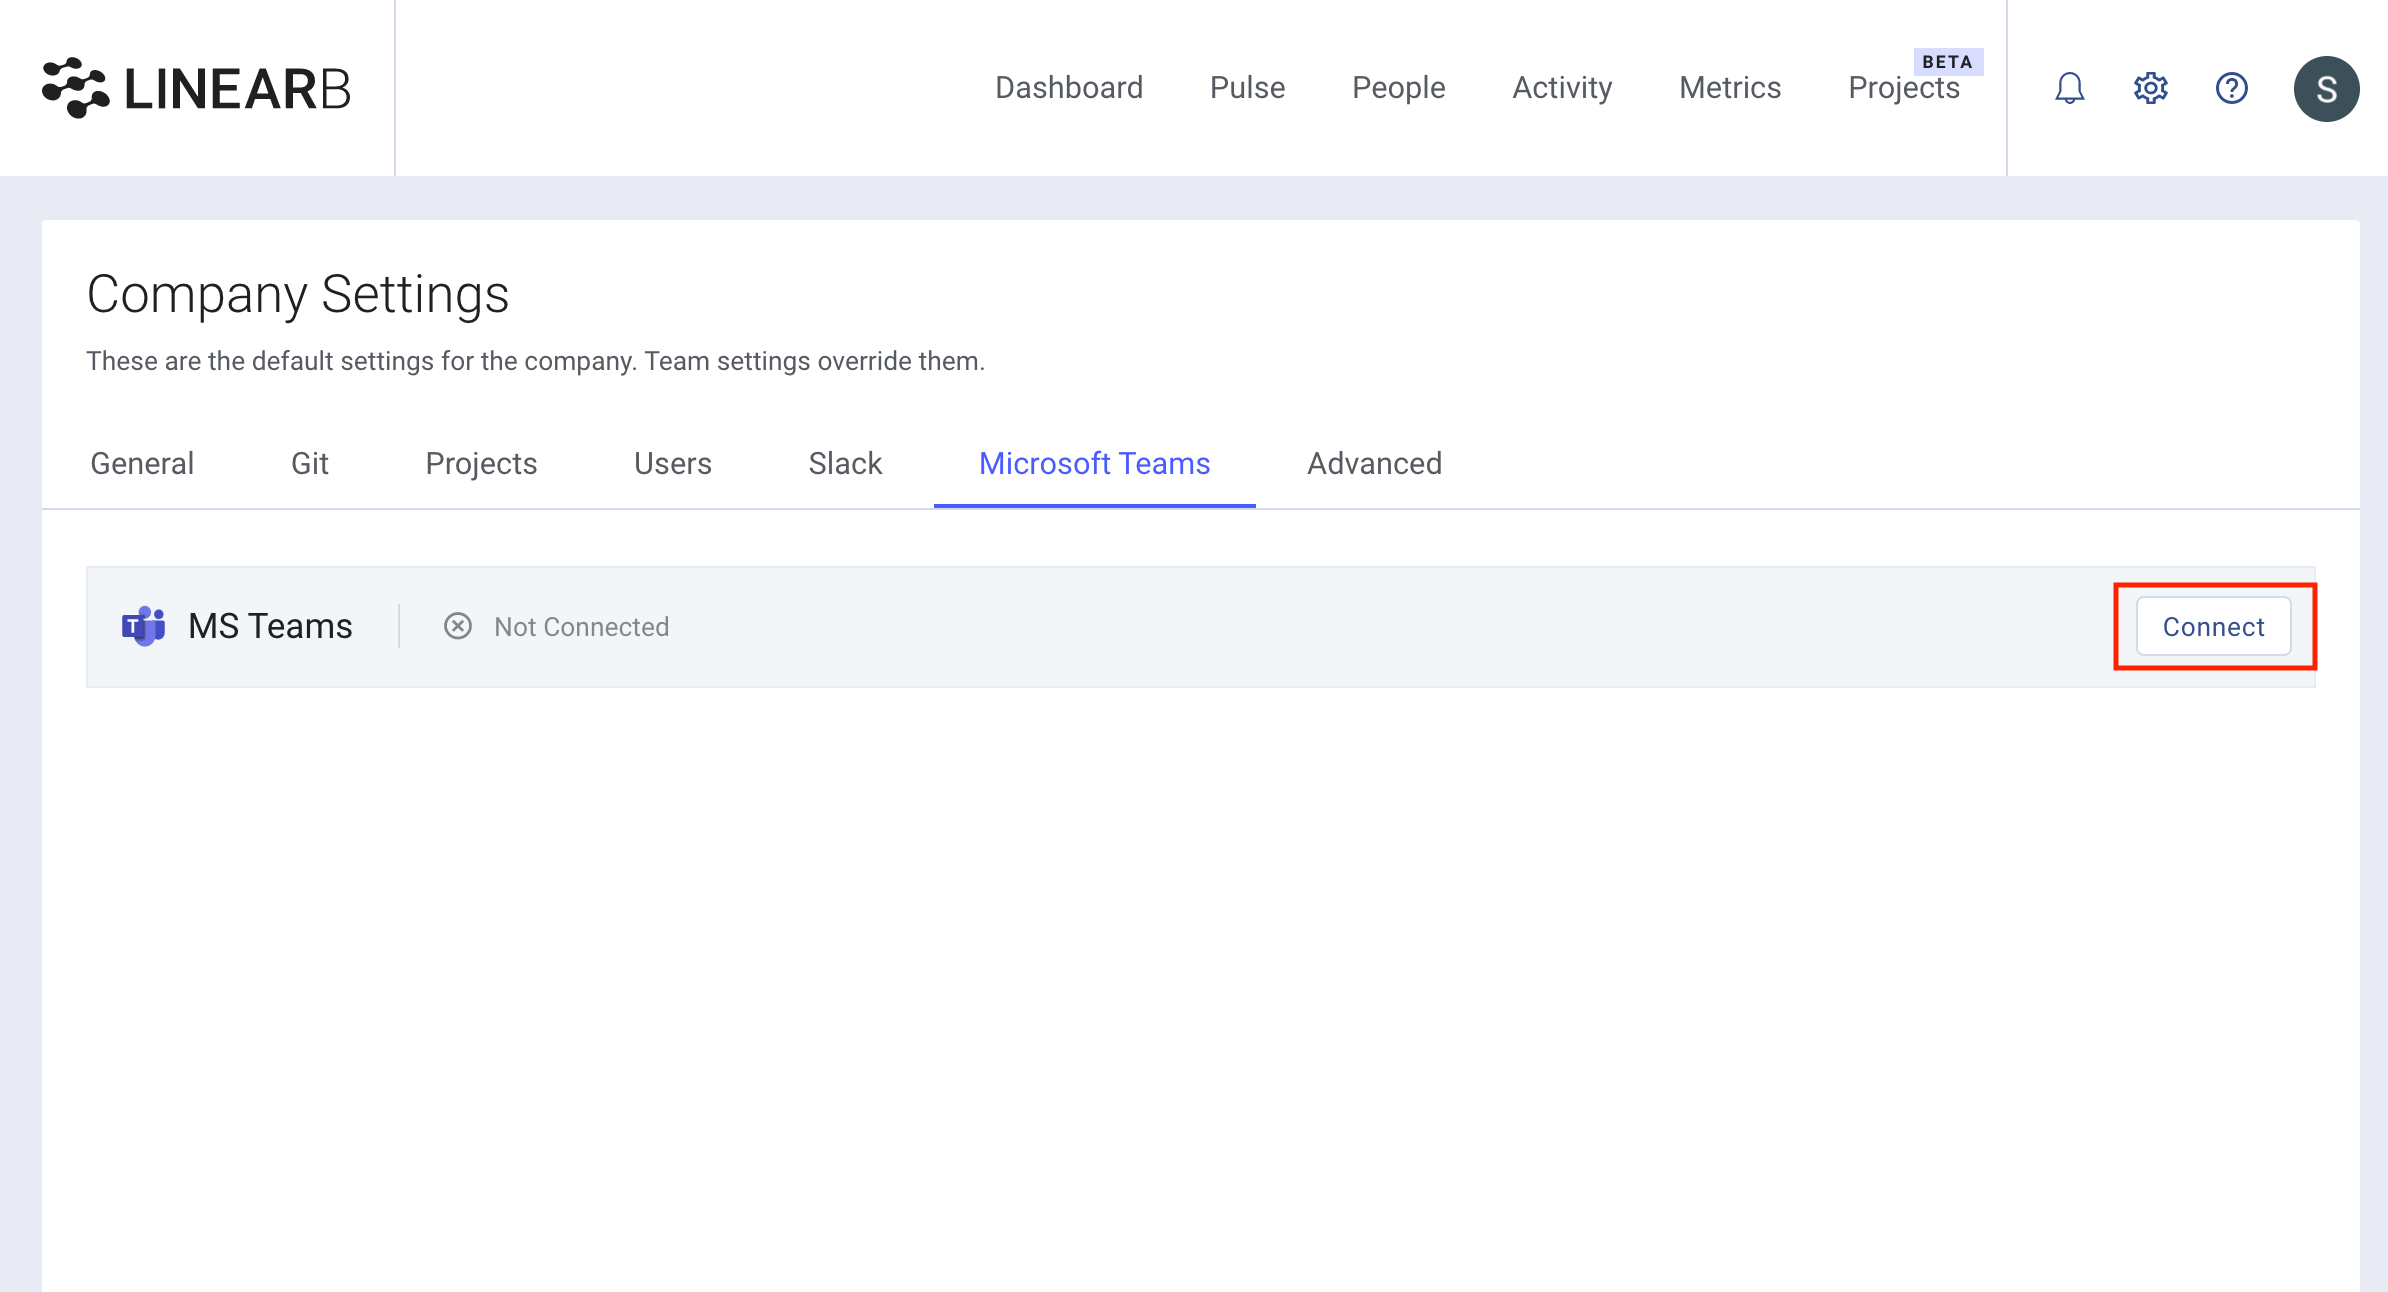The image size is (2388, 1292).
Task: Click the Not Connected status icon
Action: click(x=458, y=626)
